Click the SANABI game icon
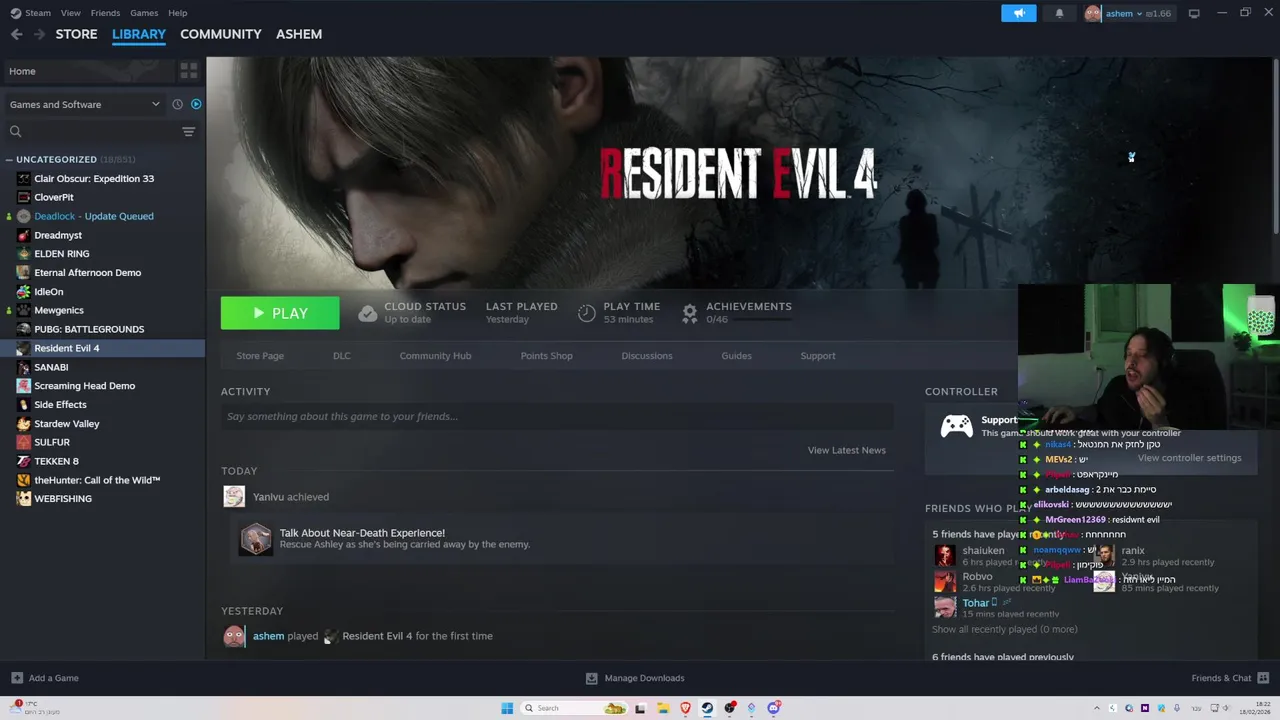This screenshot has width=1280, height=720. (24, 367)
